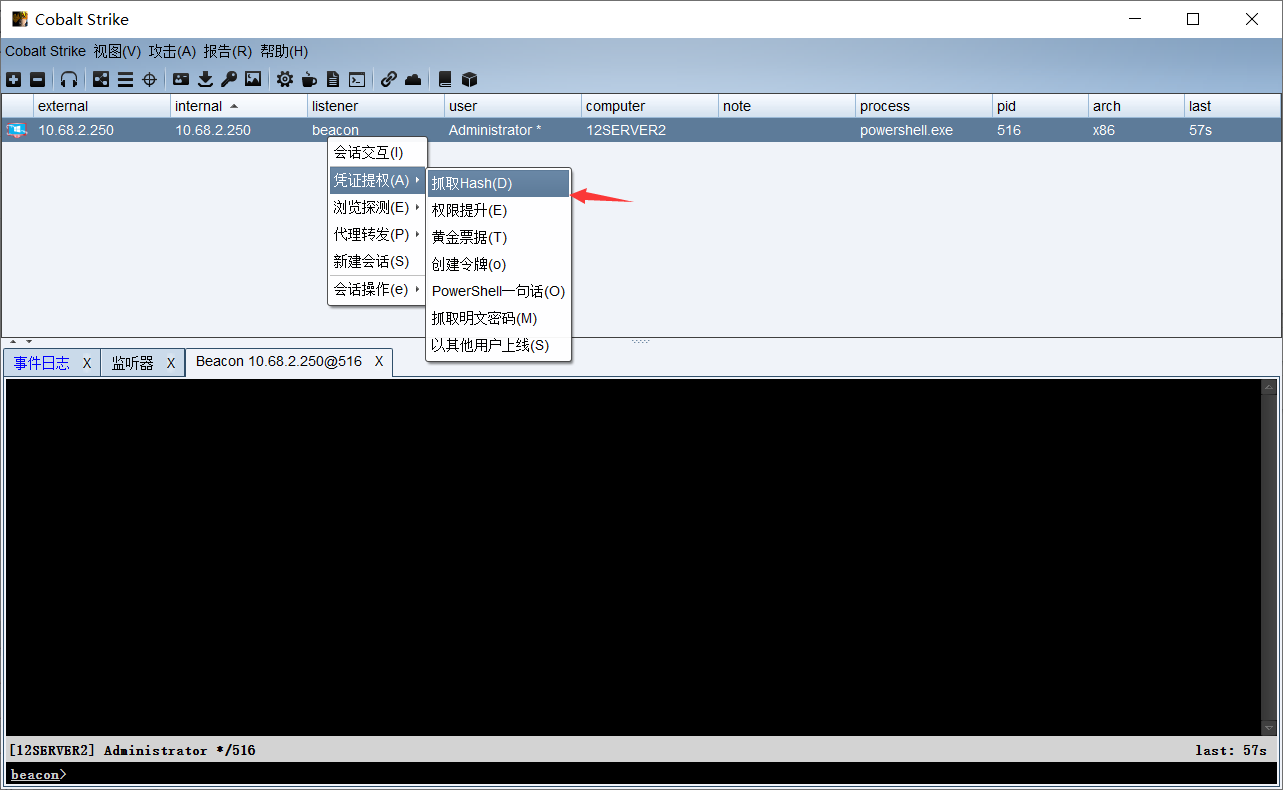Image resolution: width=1283 pixels, height=790 pixels.
Task: Open the 攻击(A) menu
Action: (x=172, y=51)
